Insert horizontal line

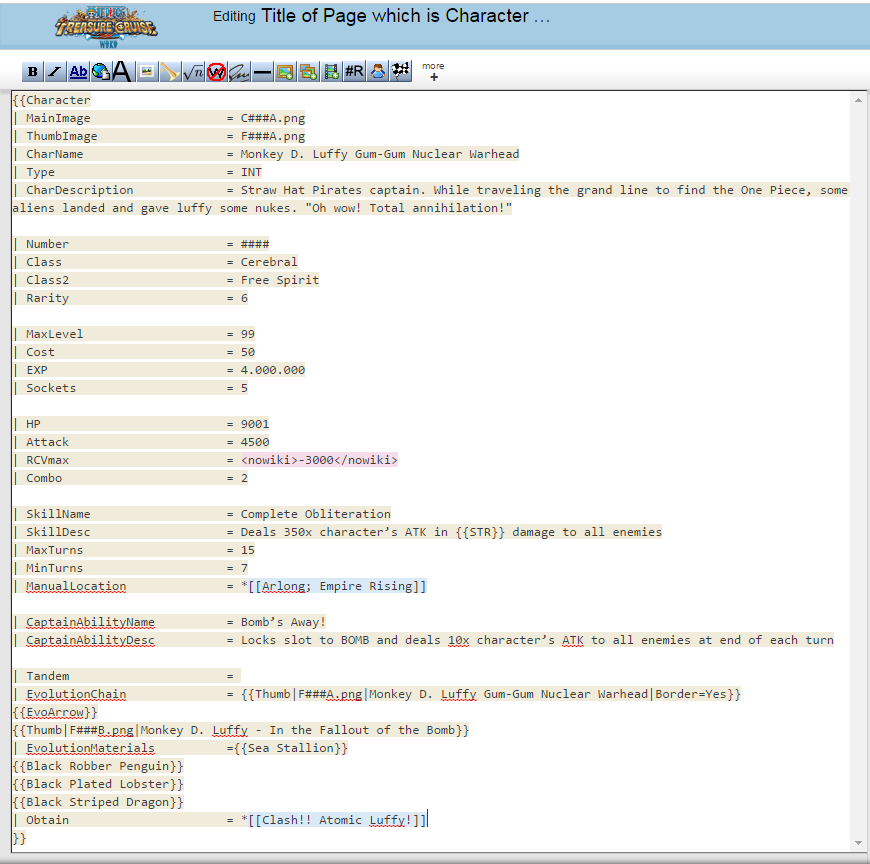(262, 72)
